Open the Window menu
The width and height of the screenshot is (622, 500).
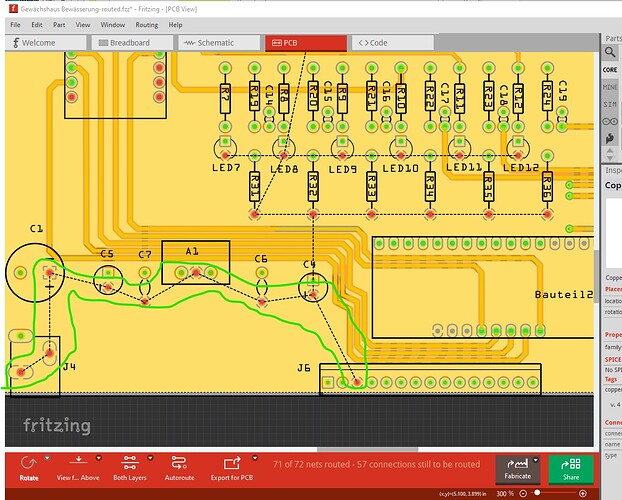[113, 25]
